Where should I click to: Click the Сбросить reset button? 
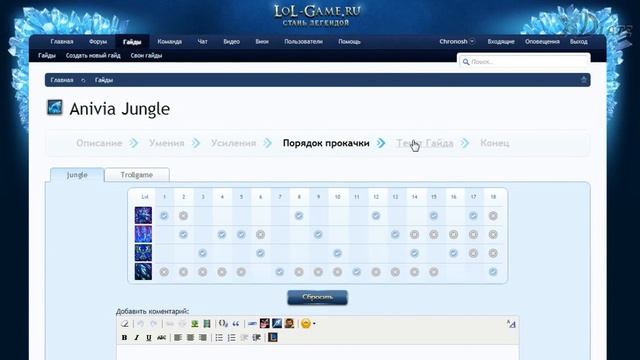pyautogui.click(x=318, y=298)
